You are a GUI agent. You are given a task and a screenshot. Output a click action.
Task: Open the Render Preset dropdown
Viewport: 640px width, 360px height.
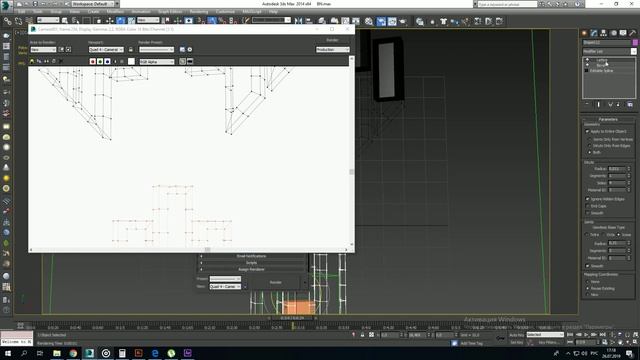tap(156, 49)
